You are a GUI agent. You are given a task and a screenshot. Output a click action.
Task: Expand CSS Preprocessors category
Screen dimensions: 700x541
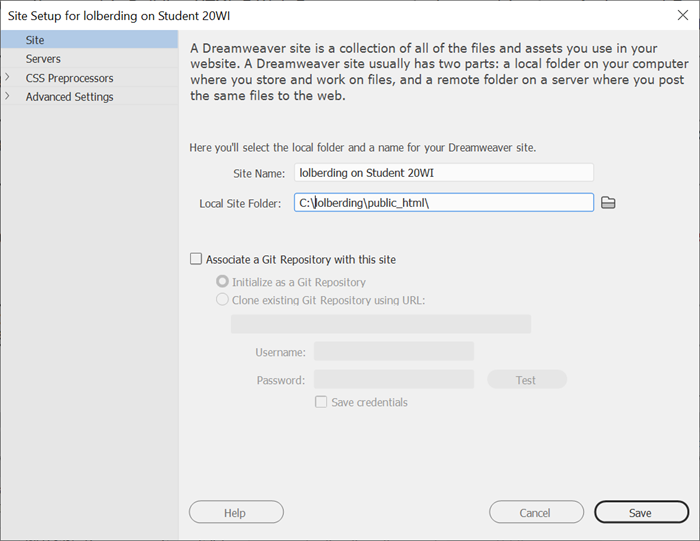(7, 77)
